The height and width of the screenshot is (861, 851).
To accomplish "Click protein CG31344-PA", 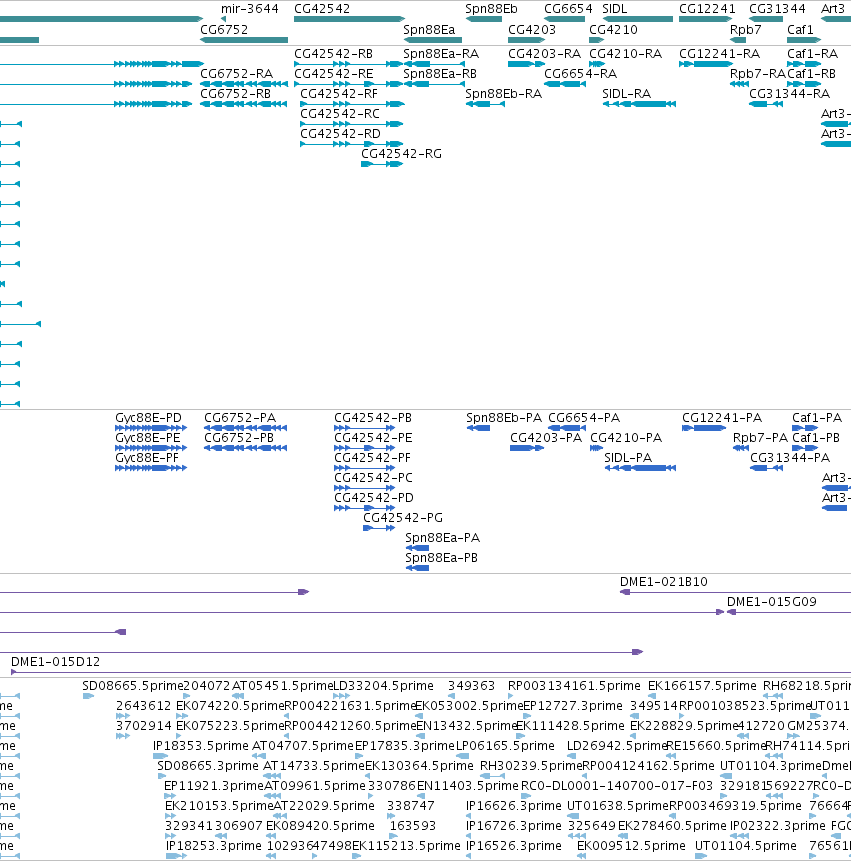I will tap(790, 458).
